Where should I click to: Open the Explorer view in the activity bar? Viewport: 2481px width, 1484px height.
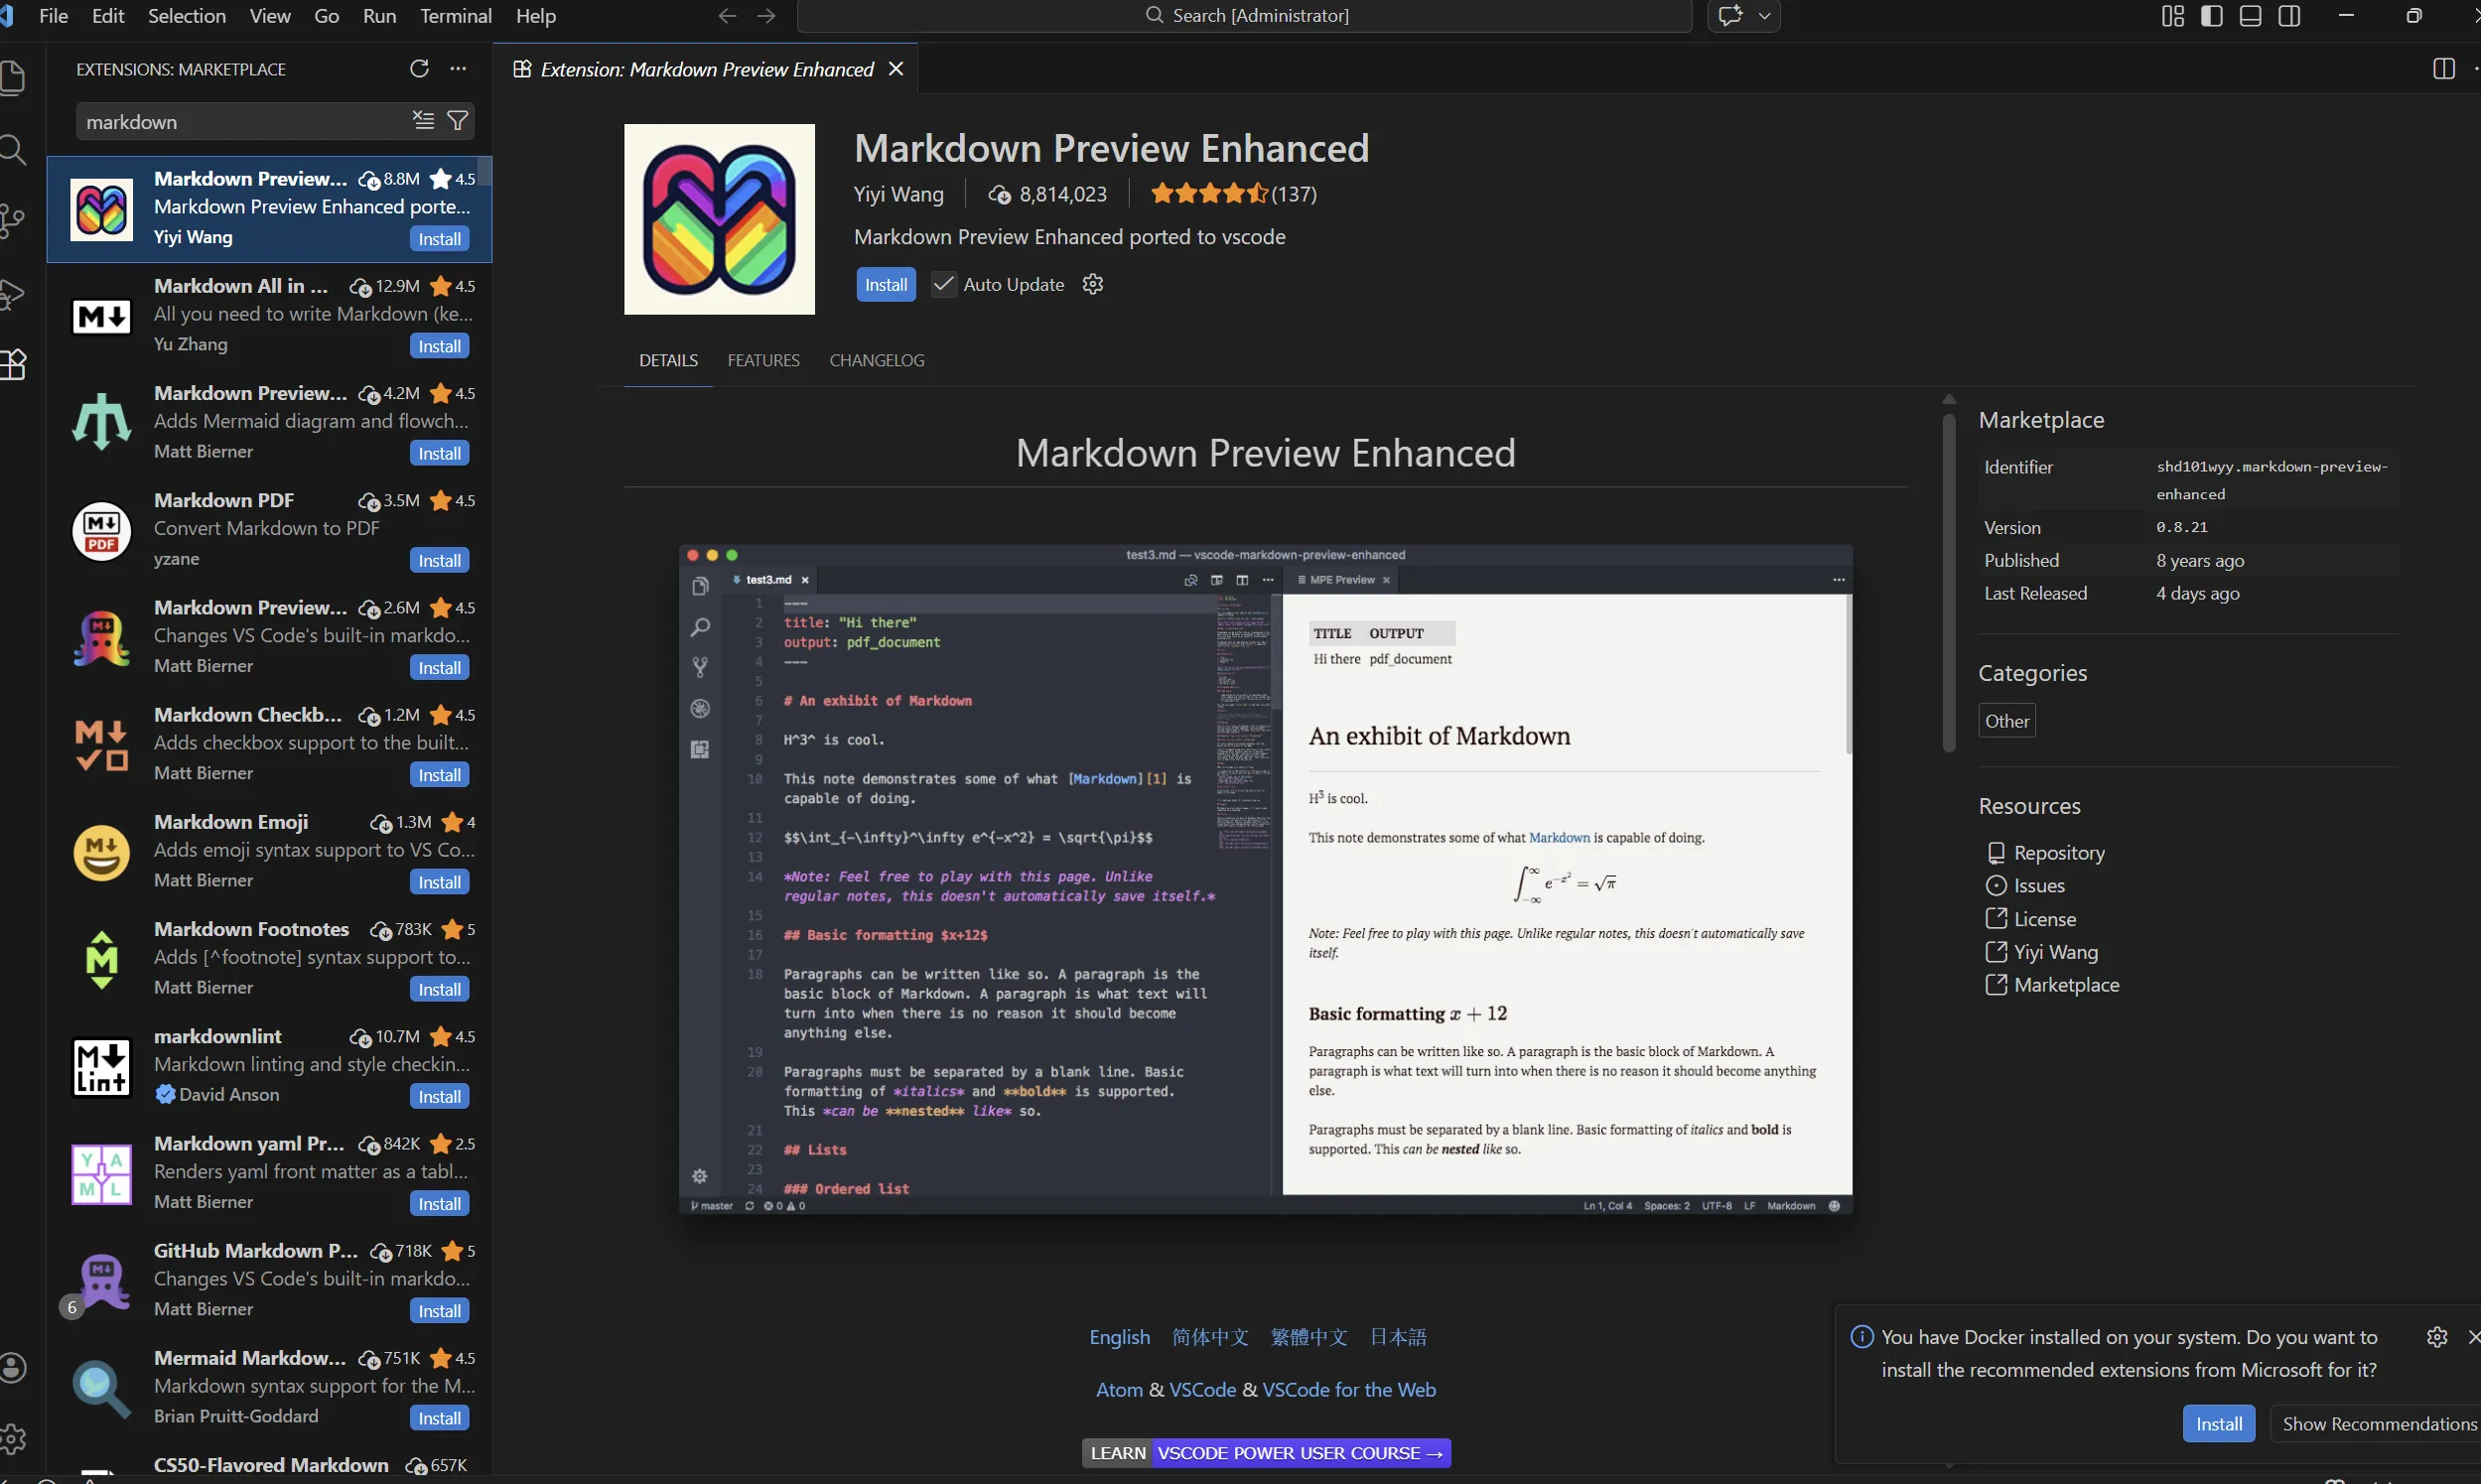tap(15, 77)
